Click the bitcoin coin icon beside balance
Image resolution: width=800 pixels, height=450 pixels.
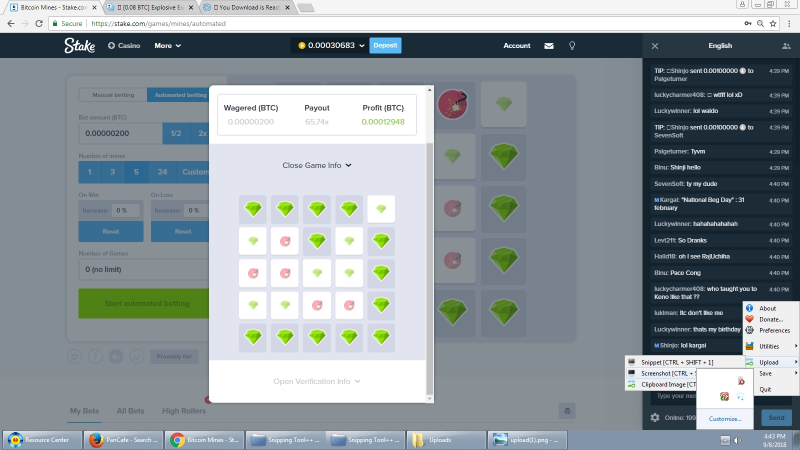pos(302,45)
